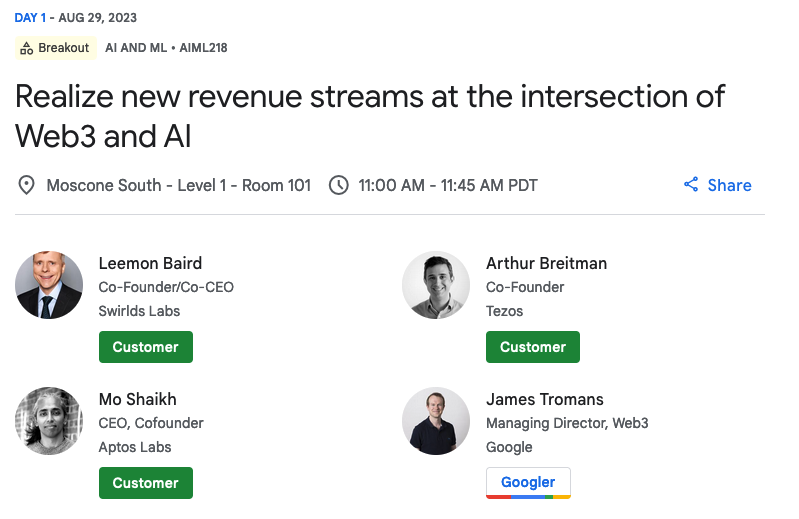Viewport: 799px width, 519px height.
Task: Click the 11:00 AM - 11:45 AM PDT time
Action: point(448,185)
